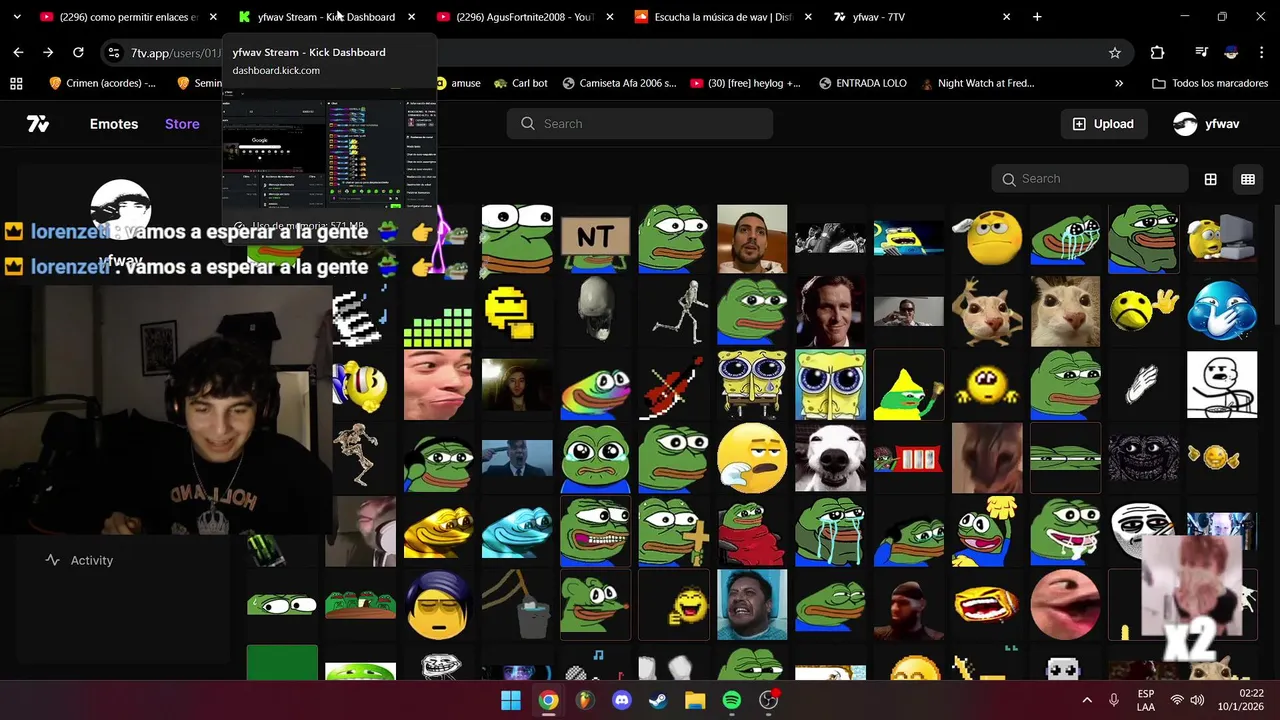Select the grey skull emote
Image resolution: width=1280 pixels, height=720 pixels.
595,312
